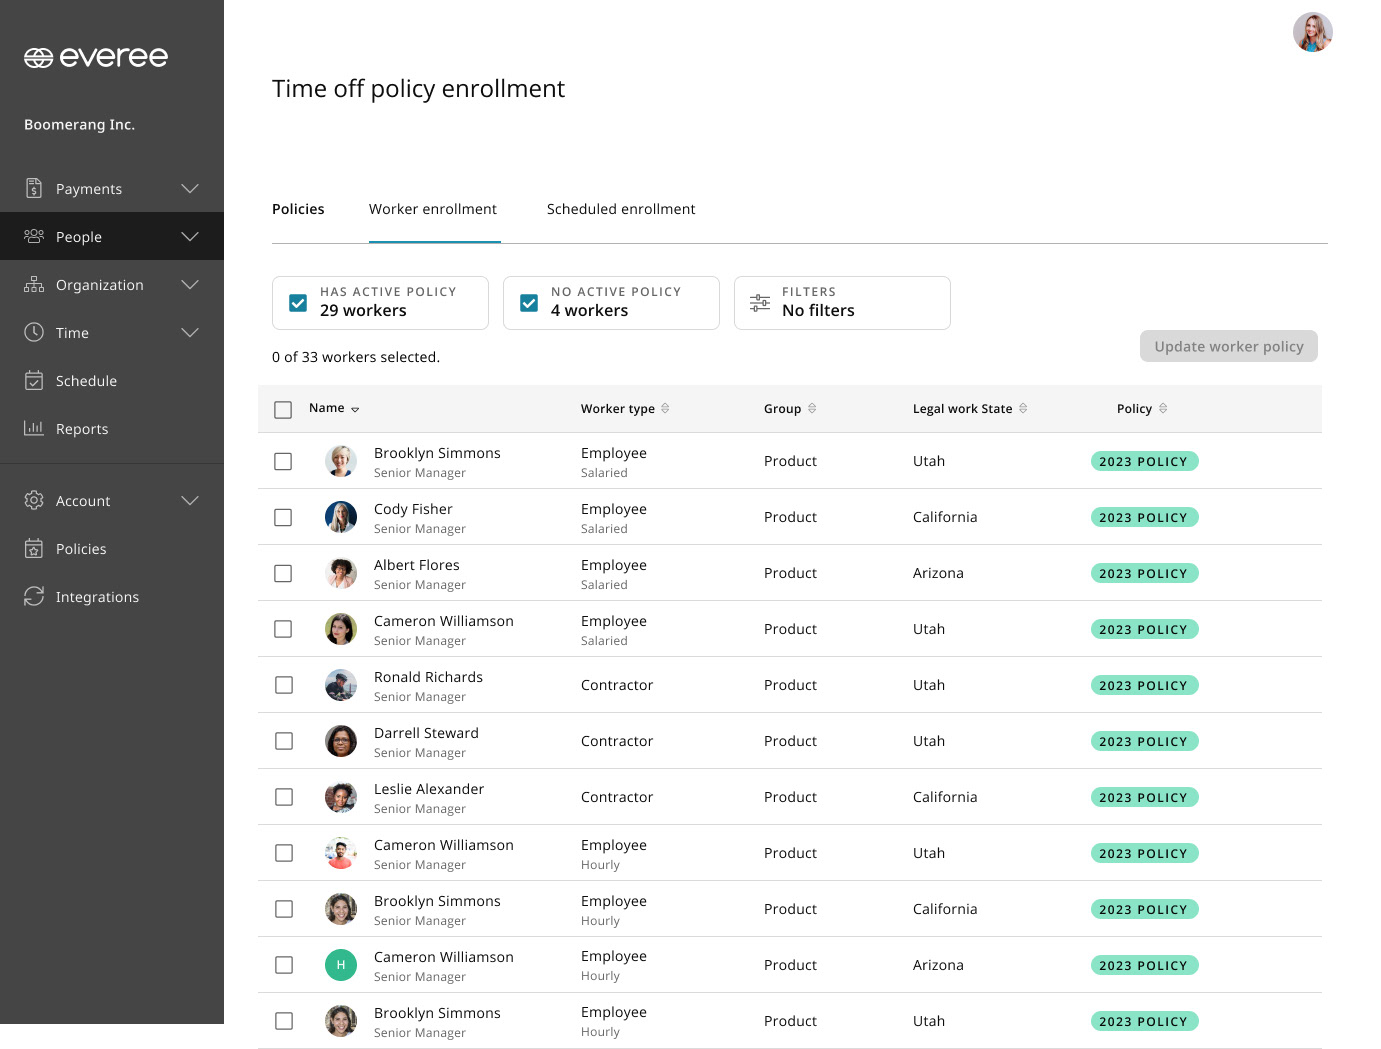
Task: Click the Payments icon in sidebar
Action: coord(34,188)
